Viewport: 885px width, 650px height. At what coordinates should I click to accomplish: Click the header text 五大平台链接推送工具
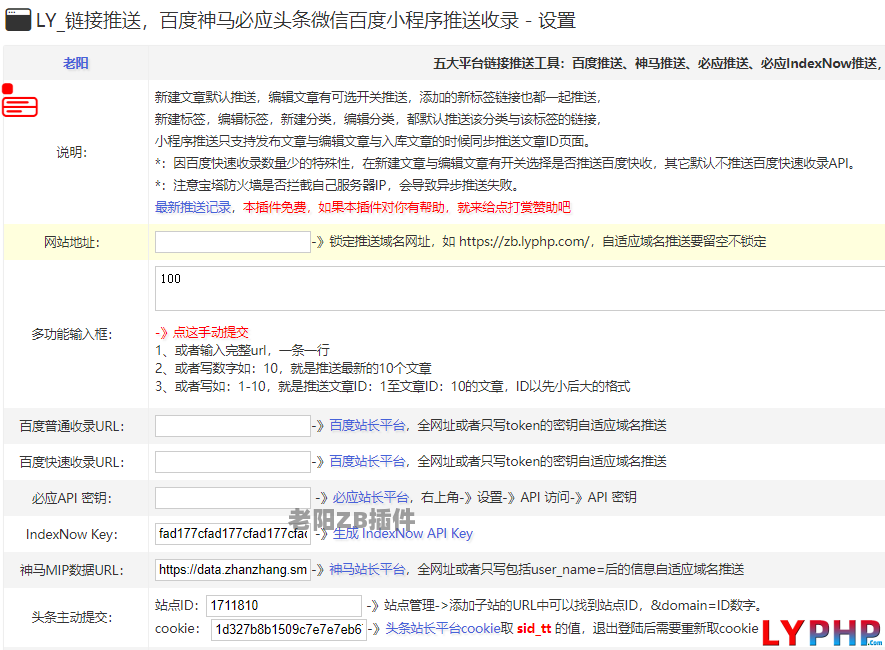coord(656,63)
